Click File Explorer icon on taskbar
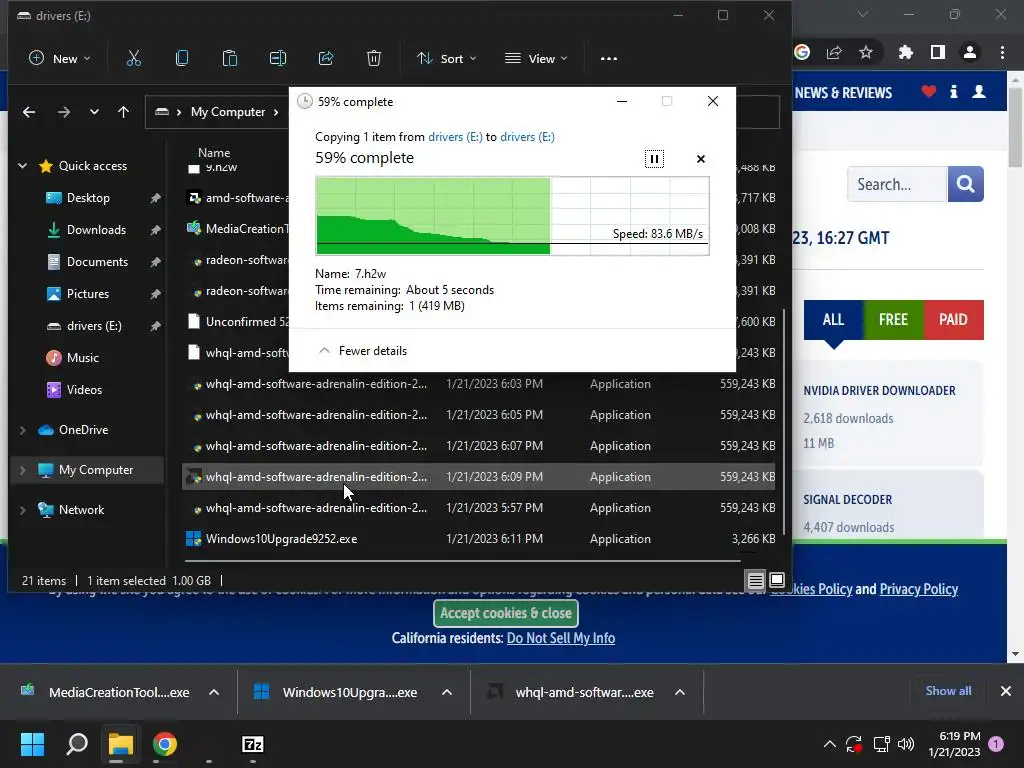Viewport: 1024px width, 768px height. [x=120, y=744]
